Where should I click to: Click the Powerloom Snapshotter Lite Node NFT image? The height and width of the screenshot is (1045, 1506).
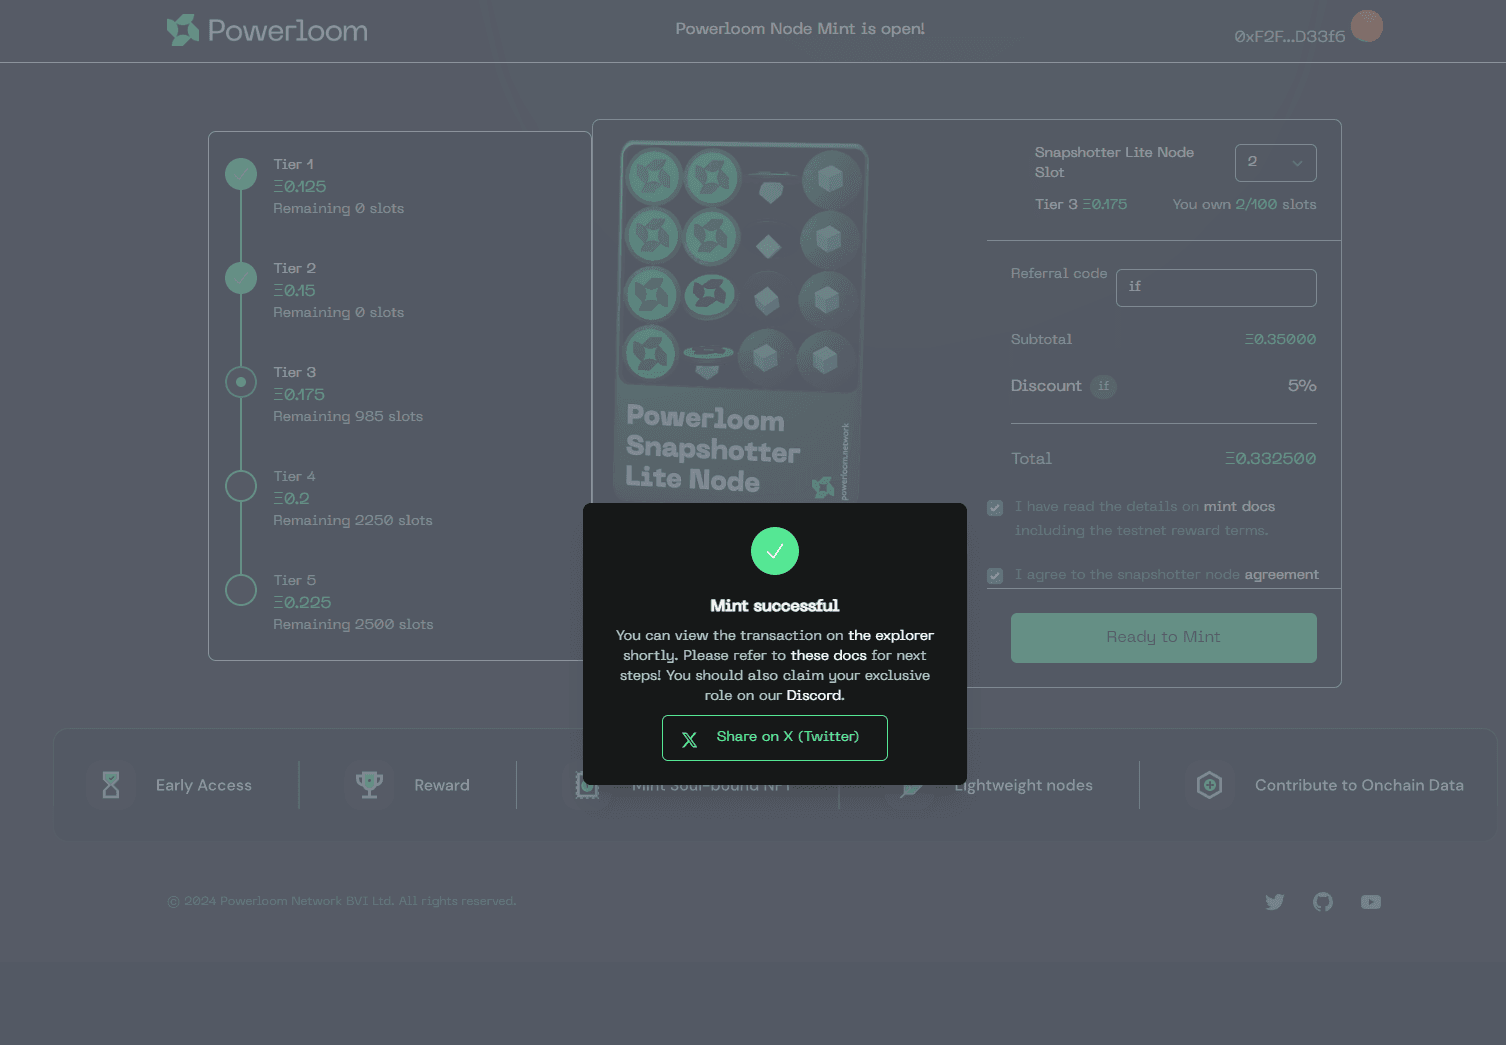[740, 322]
